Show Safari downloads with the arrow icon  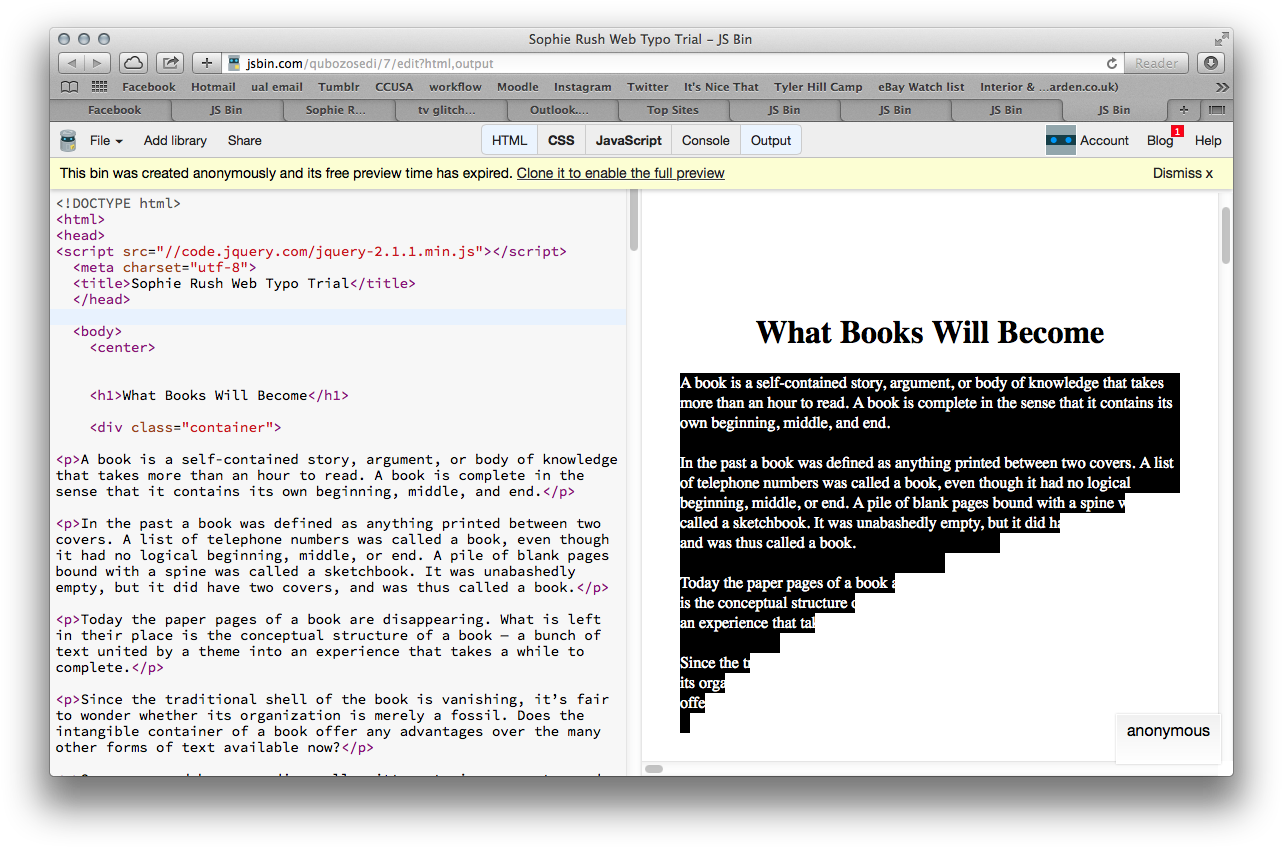point(1211,63)
